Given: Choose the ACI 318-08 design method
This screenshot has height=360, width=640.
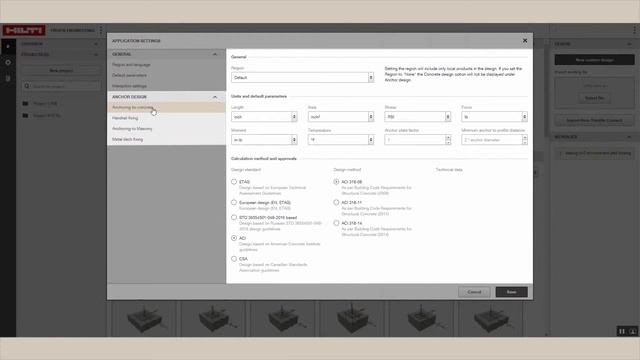Looking at the screenshot, I should click(x=336, y=182).
